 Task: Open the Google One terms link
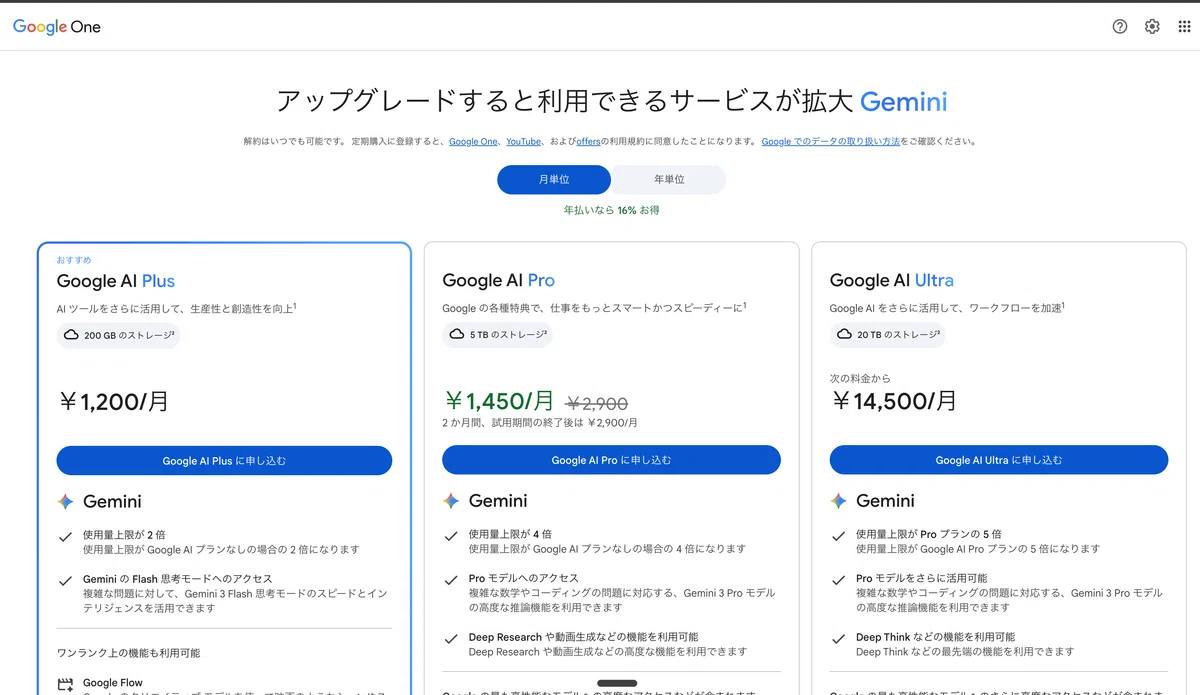click(473, 142)
